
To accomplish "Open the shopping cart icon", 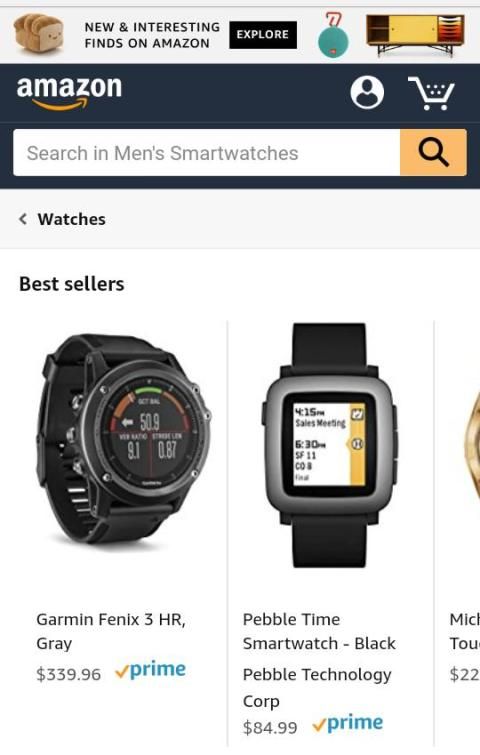I will tap(431, 93).
